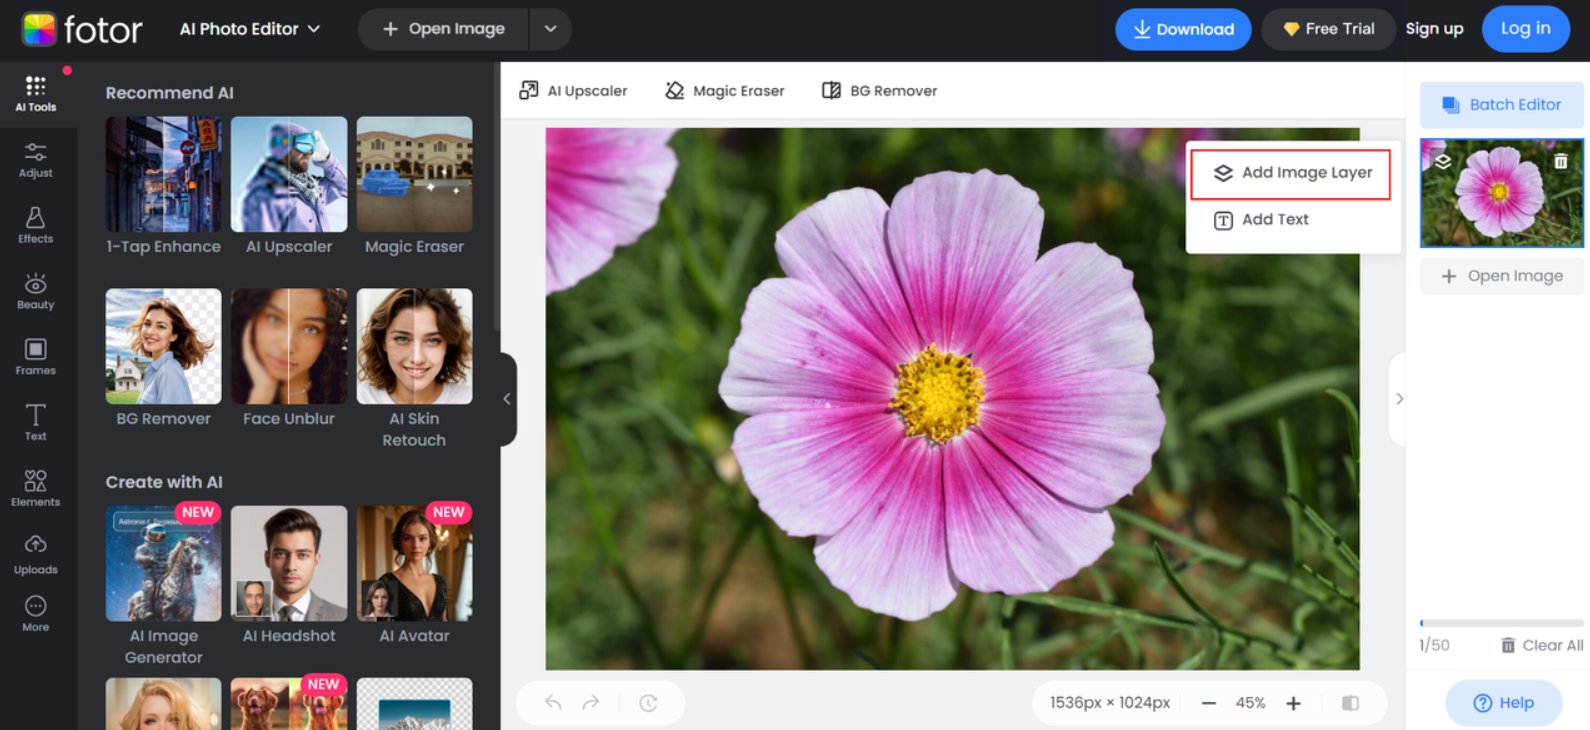Open the Help button
This screenshot has height=730, width=1590.
click(x=1503, y=703)
